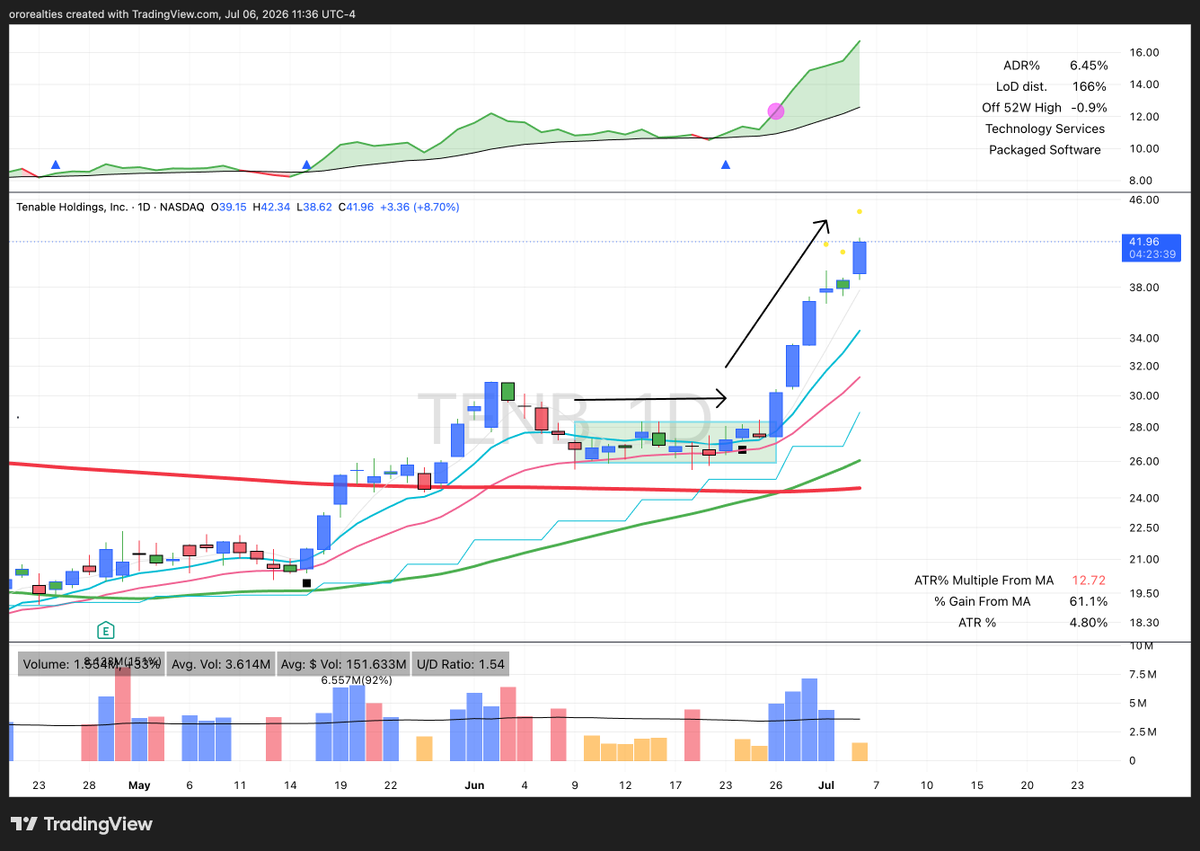The width and height of the screenshot is (1200, 851).
Task: Open the TradingView logo link
Action: (83, 824)
